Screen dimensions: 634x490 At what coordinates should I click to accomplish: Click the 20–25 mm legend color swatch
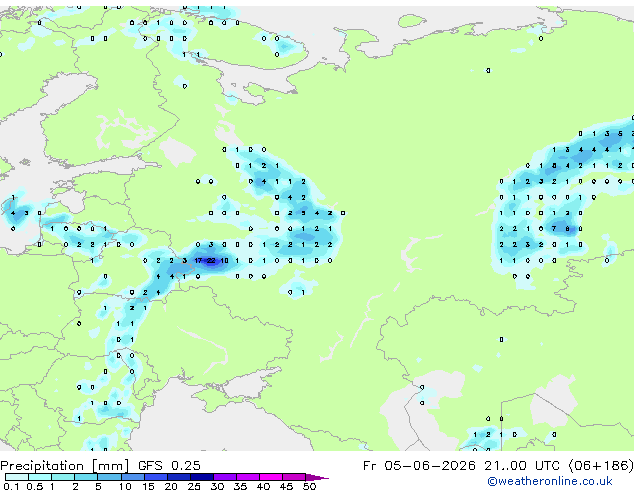[179, 477]
